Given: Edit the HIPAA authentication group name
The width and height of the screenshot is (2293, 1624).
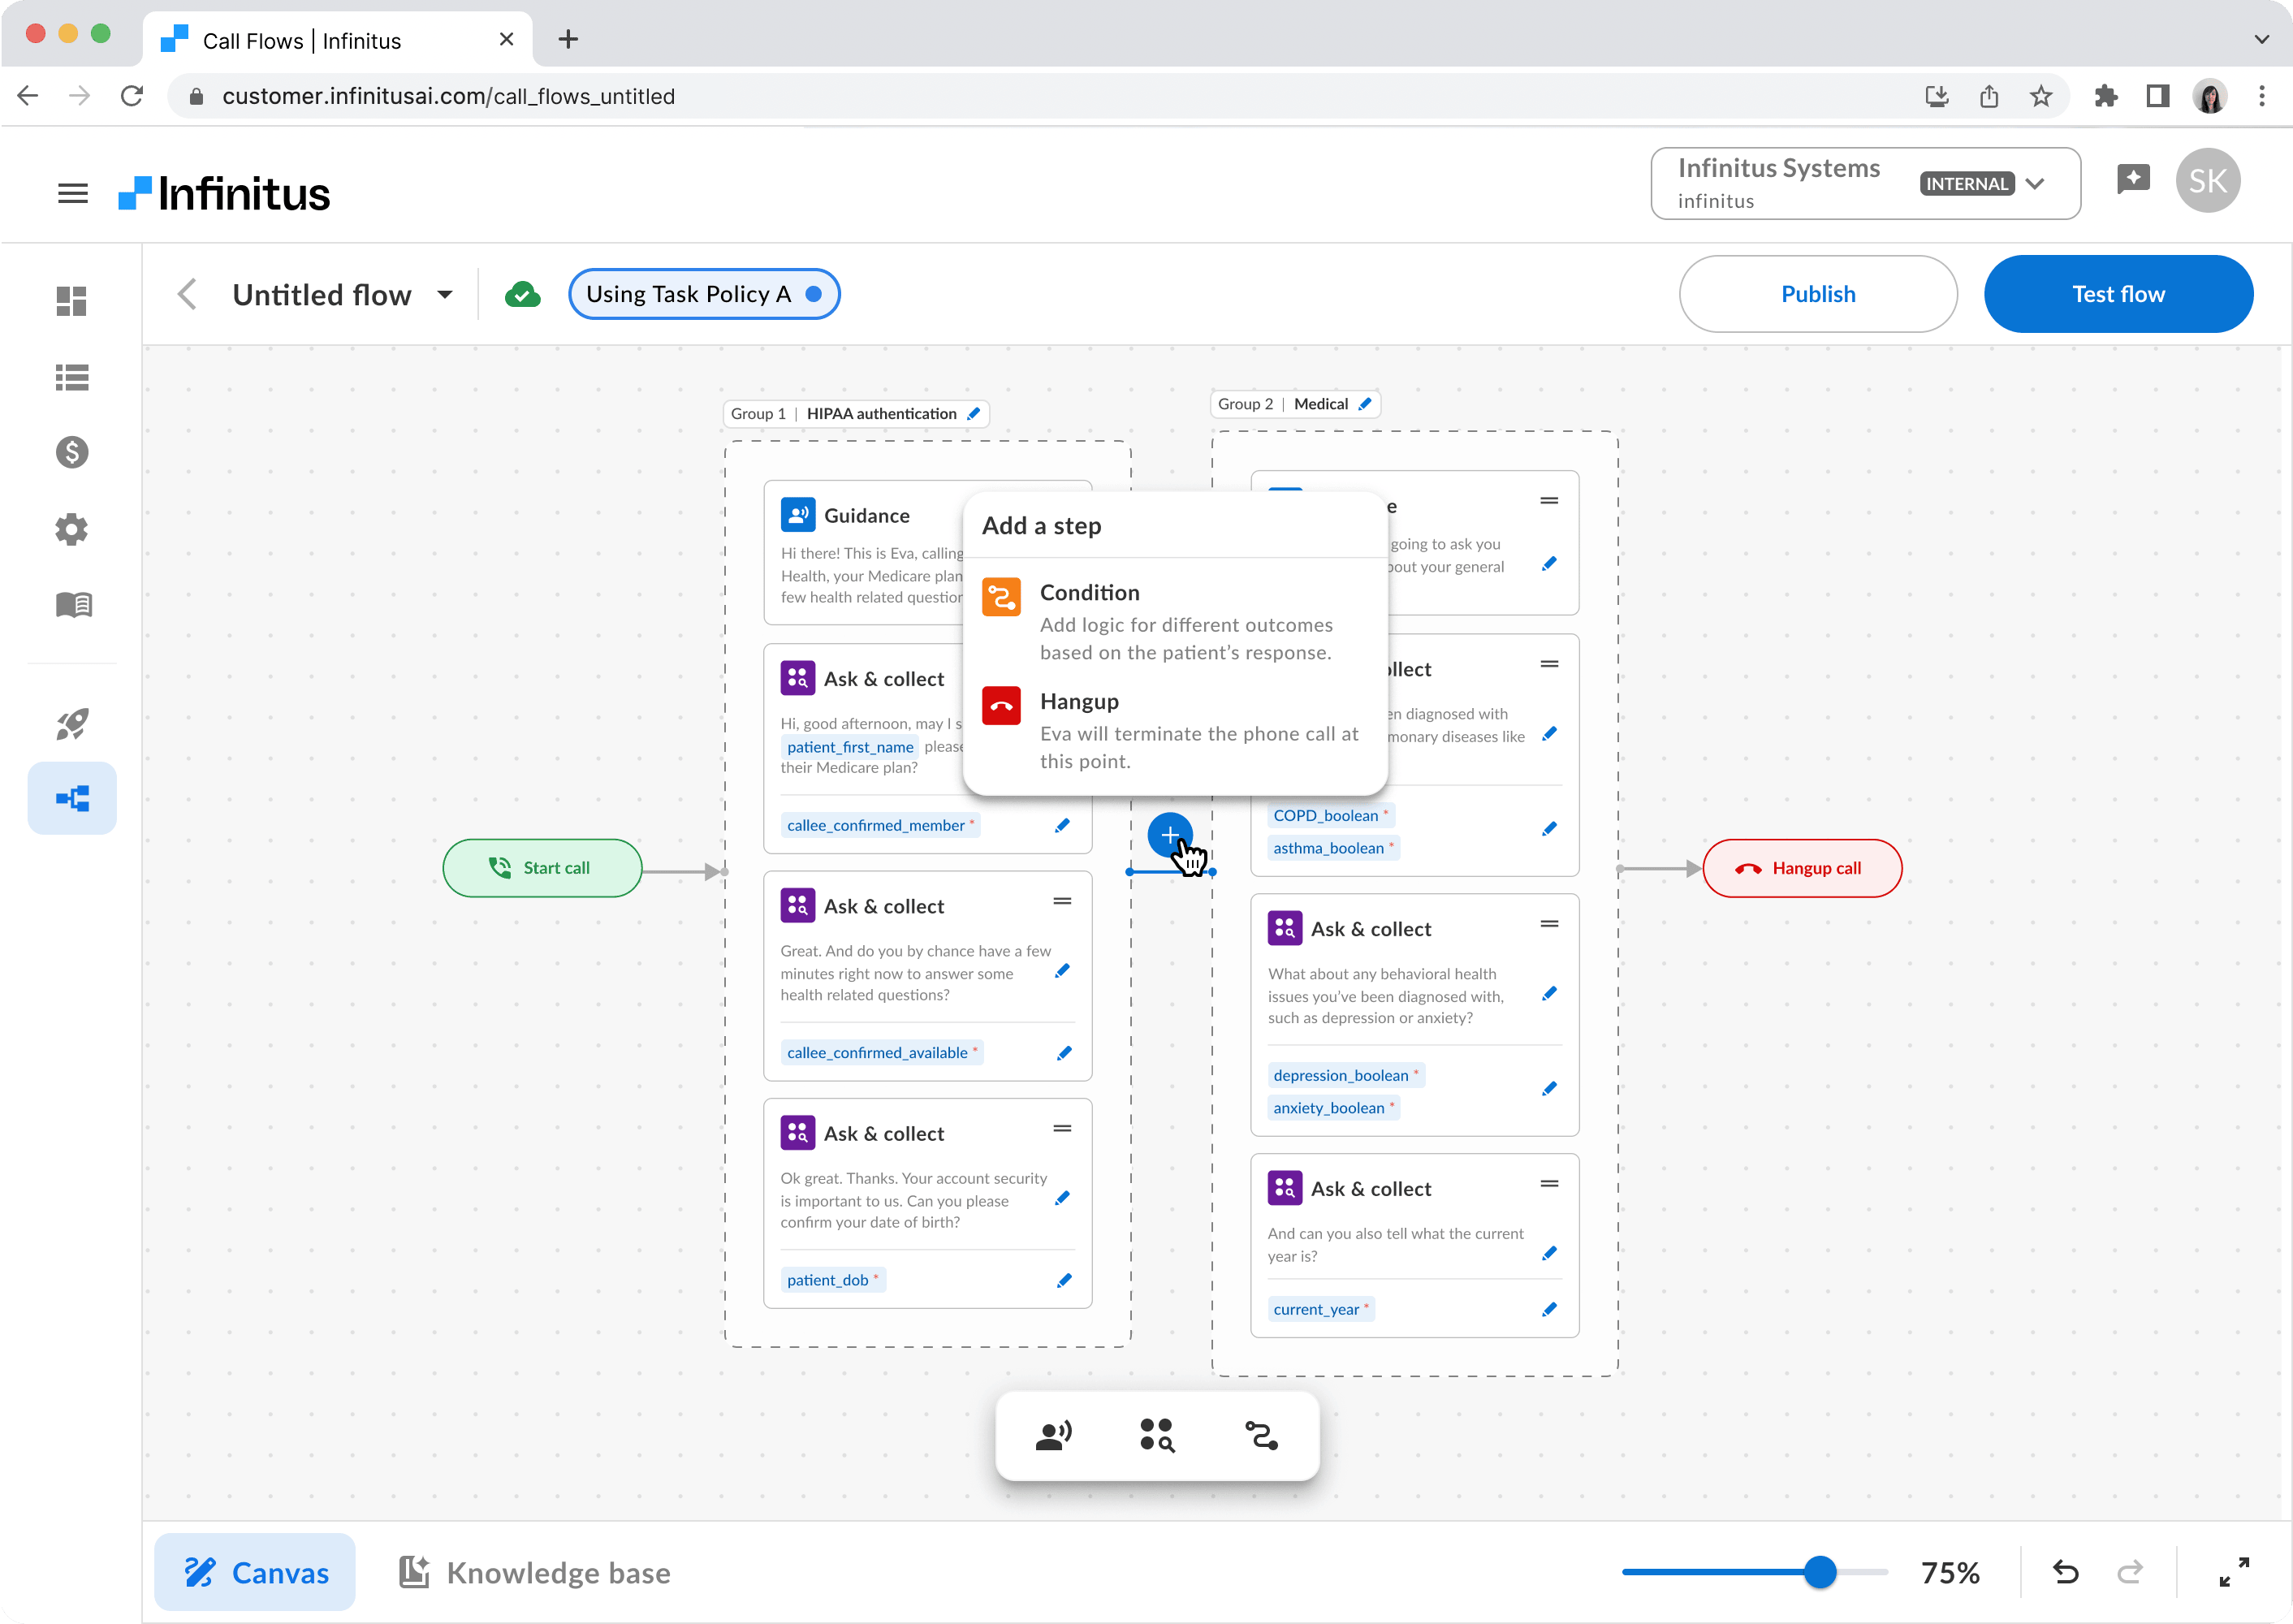Looking at the screenshot, I should coord(973,414).
